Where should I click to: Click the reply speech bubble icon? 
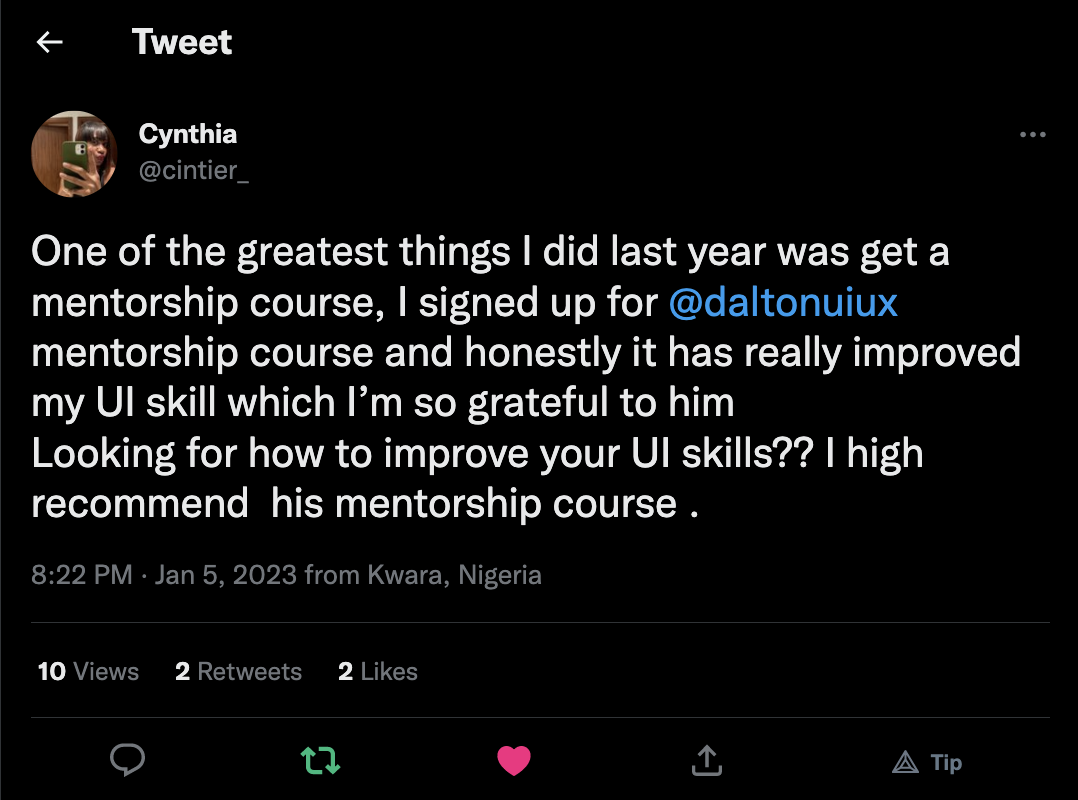pyautogui.click(x=127, y=760)
